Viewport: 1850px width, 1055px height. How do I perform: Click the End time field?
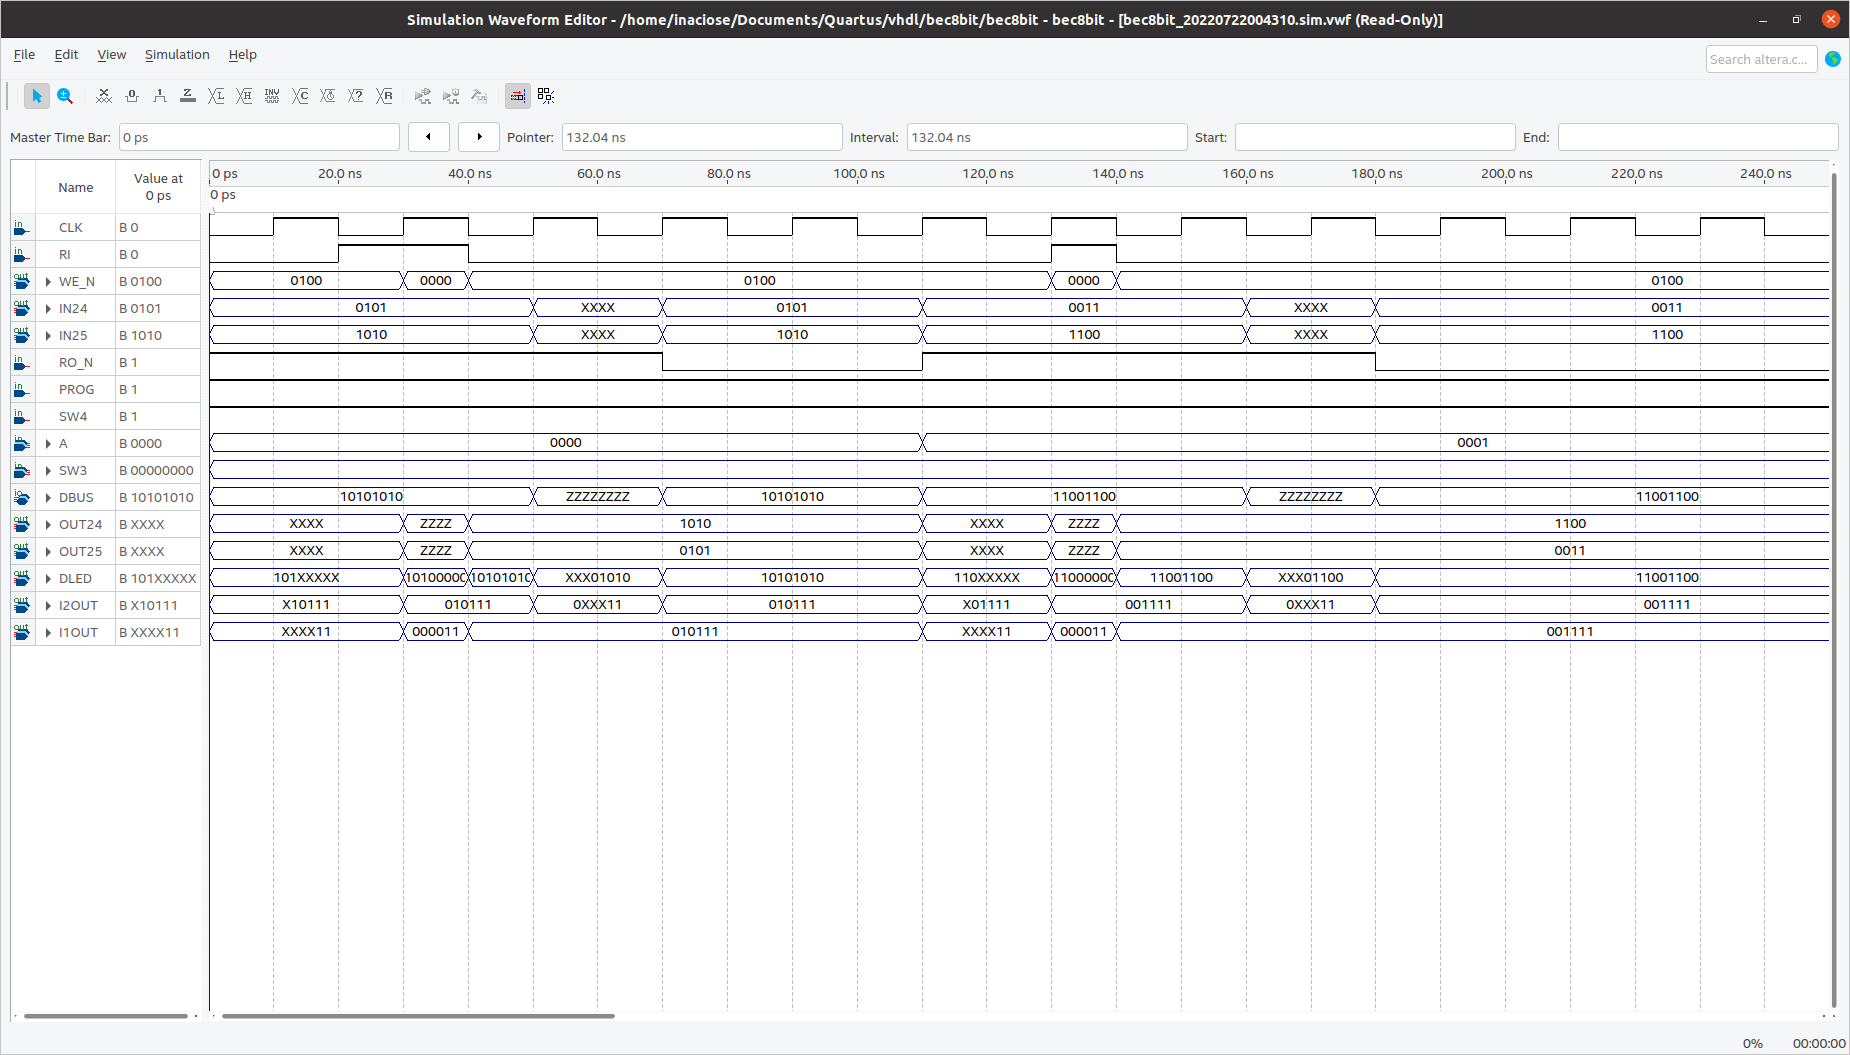(1698, 137)
